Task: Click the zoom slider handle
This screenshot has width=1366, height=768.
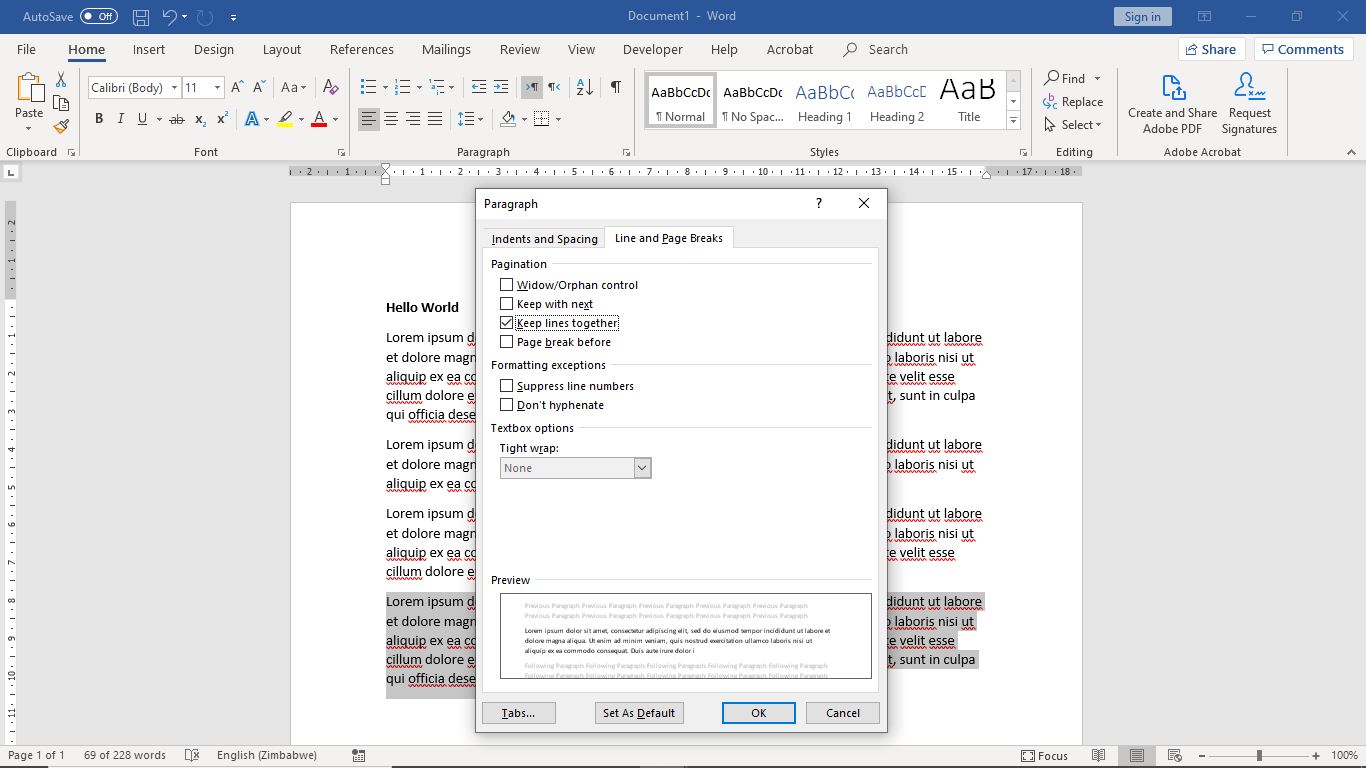Action: click(1259, 756)
